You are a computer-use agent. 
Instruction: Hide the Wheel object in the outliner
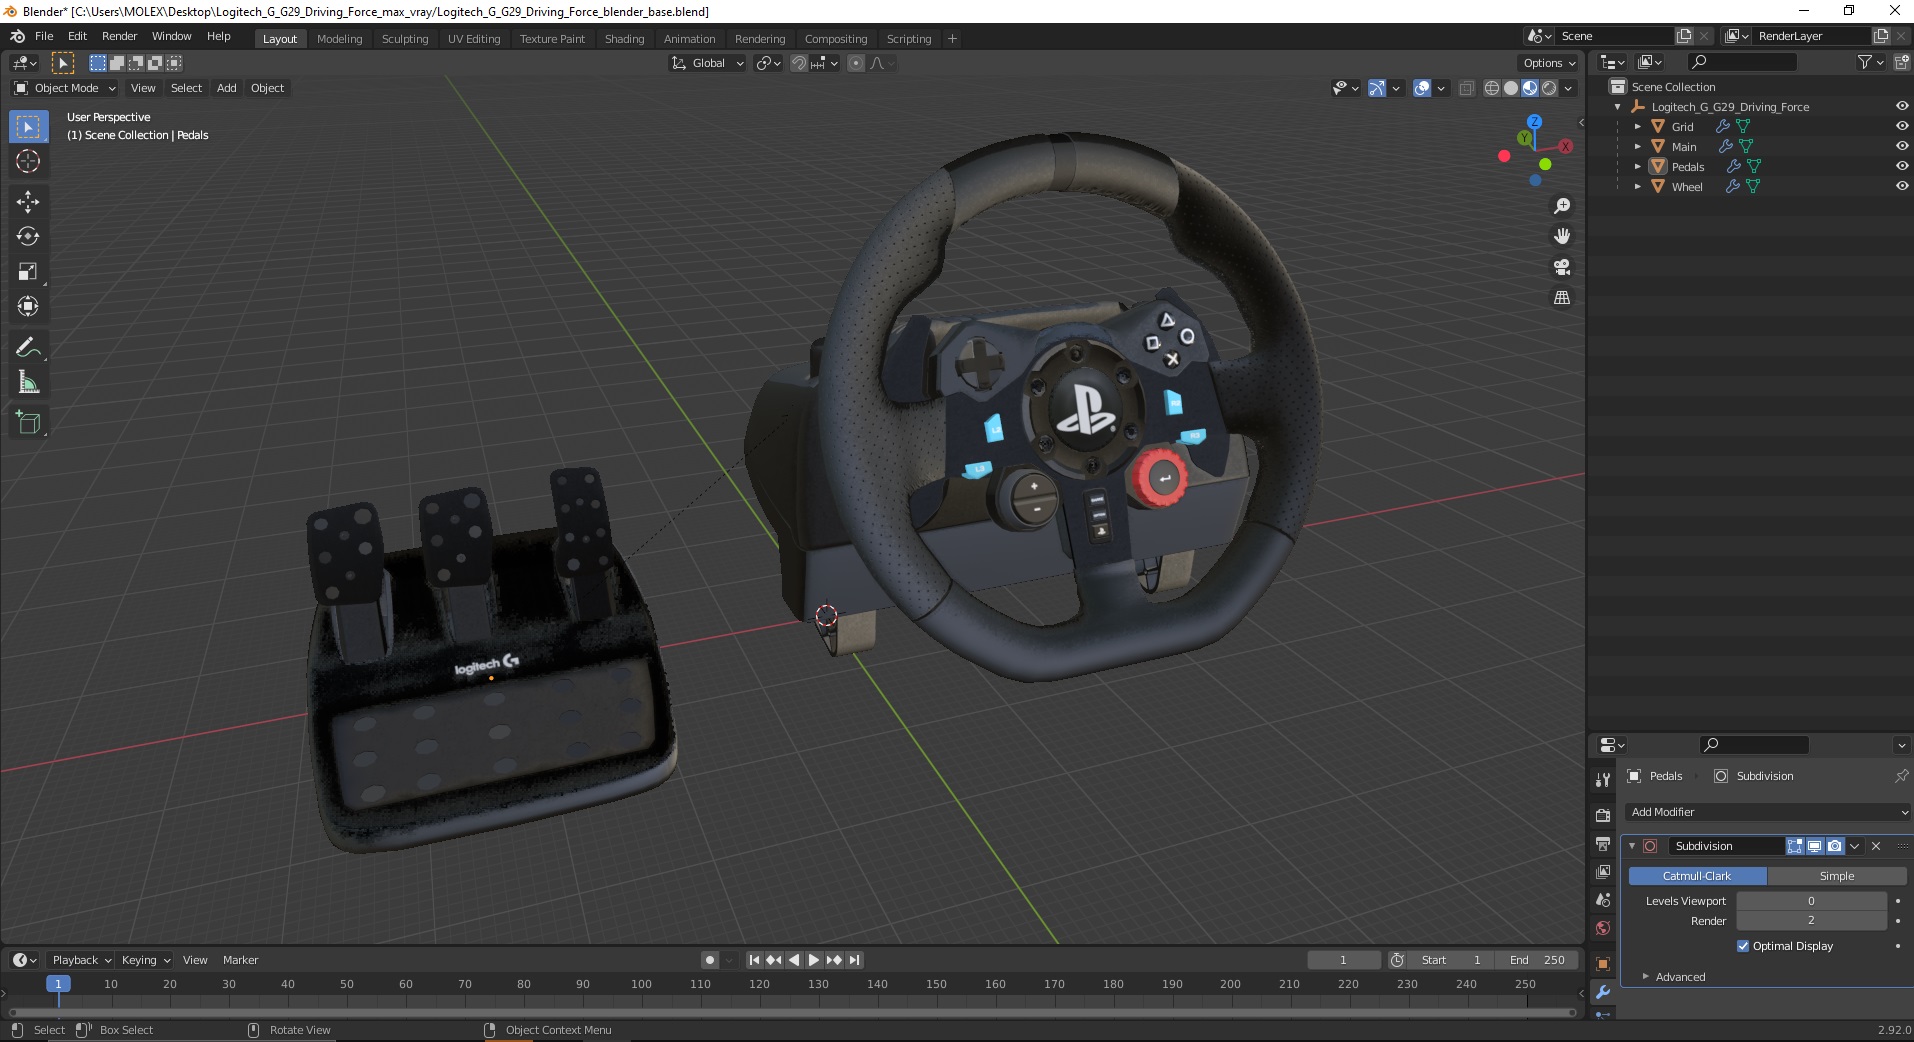coord(1902,187)
